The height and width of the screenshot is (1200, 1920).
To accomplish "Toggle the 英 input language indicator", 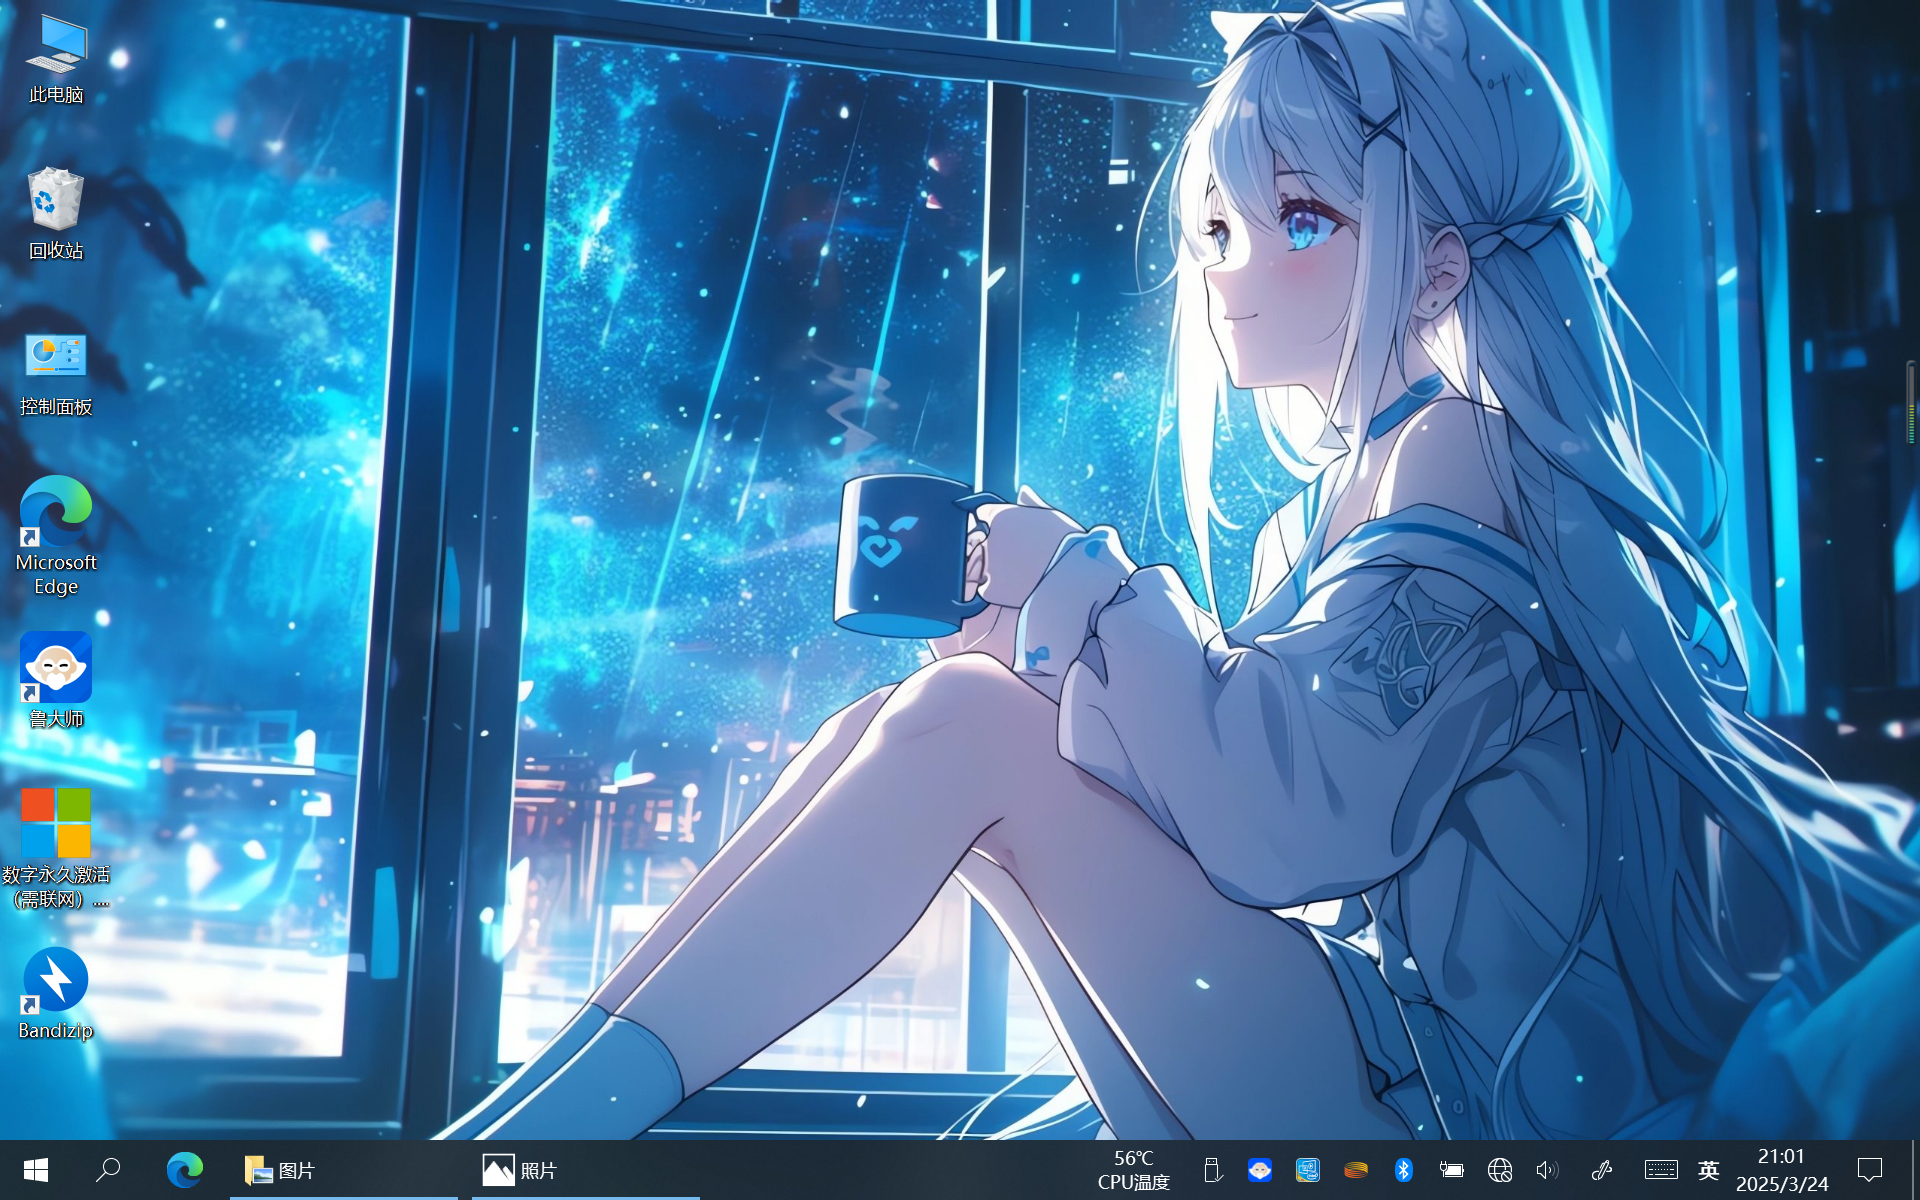I will coord(1708,1169).
